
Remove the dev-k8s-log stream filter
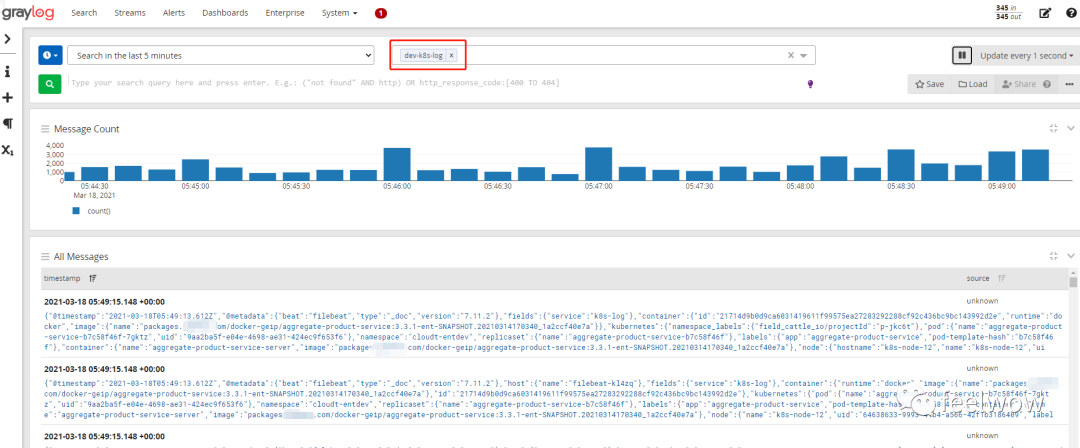(x=451, y=55)
